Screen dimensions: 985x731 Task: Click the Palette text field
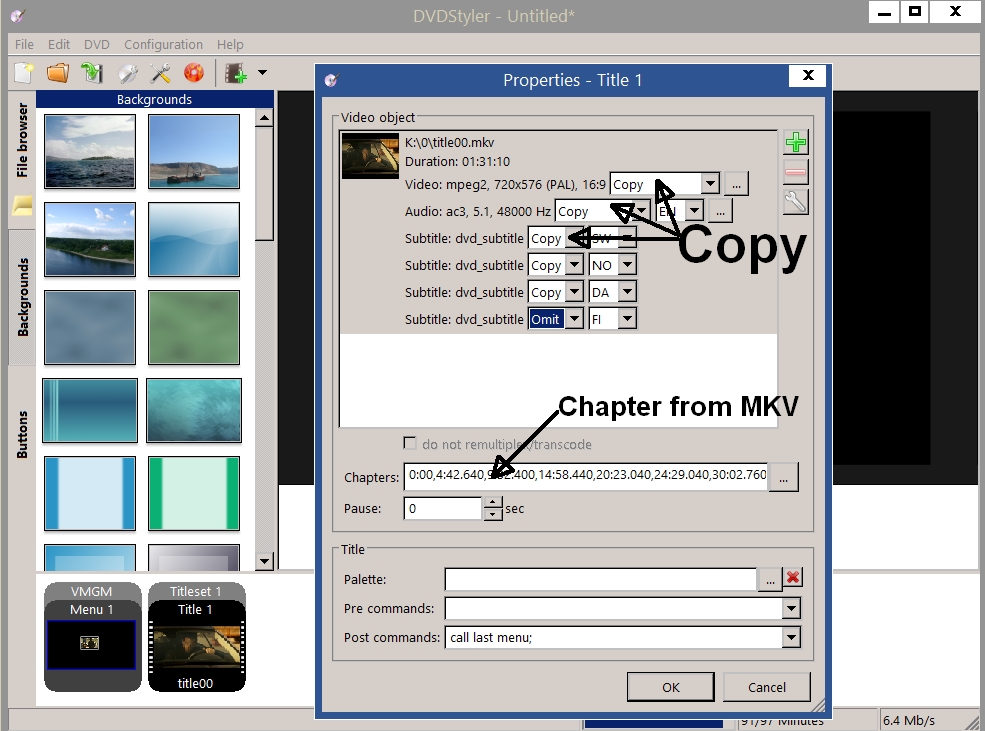[601, 579]
